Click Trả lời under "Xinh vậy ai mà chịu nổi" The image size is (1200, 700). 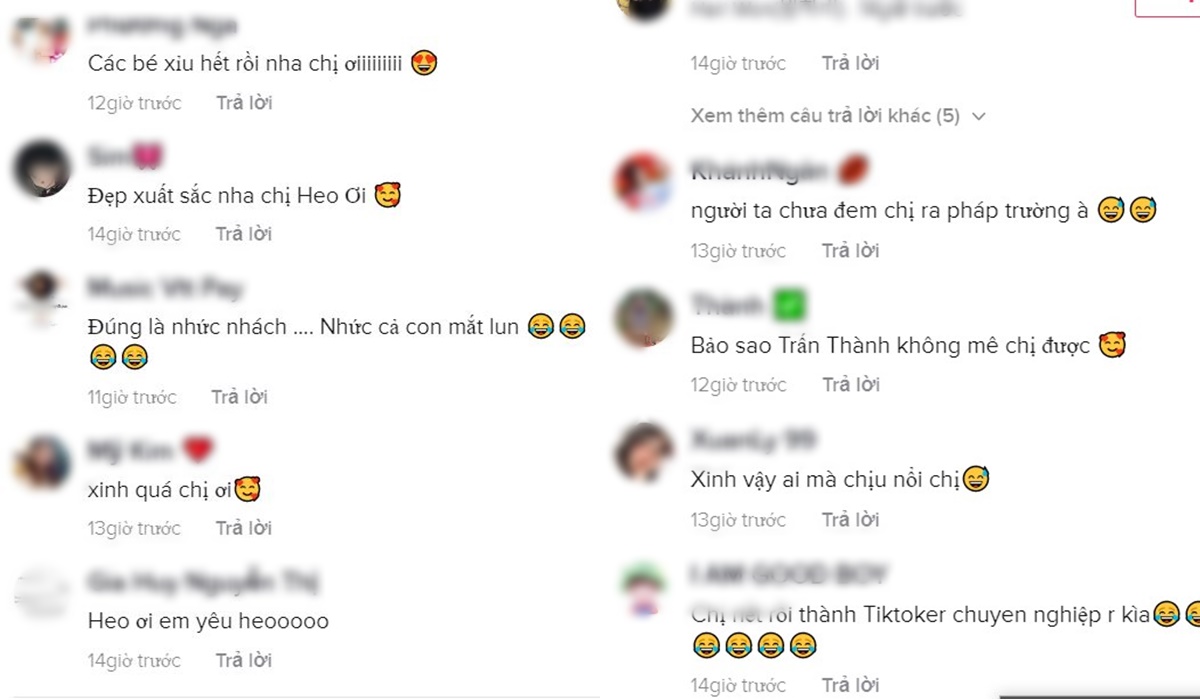tap(850, 519)
